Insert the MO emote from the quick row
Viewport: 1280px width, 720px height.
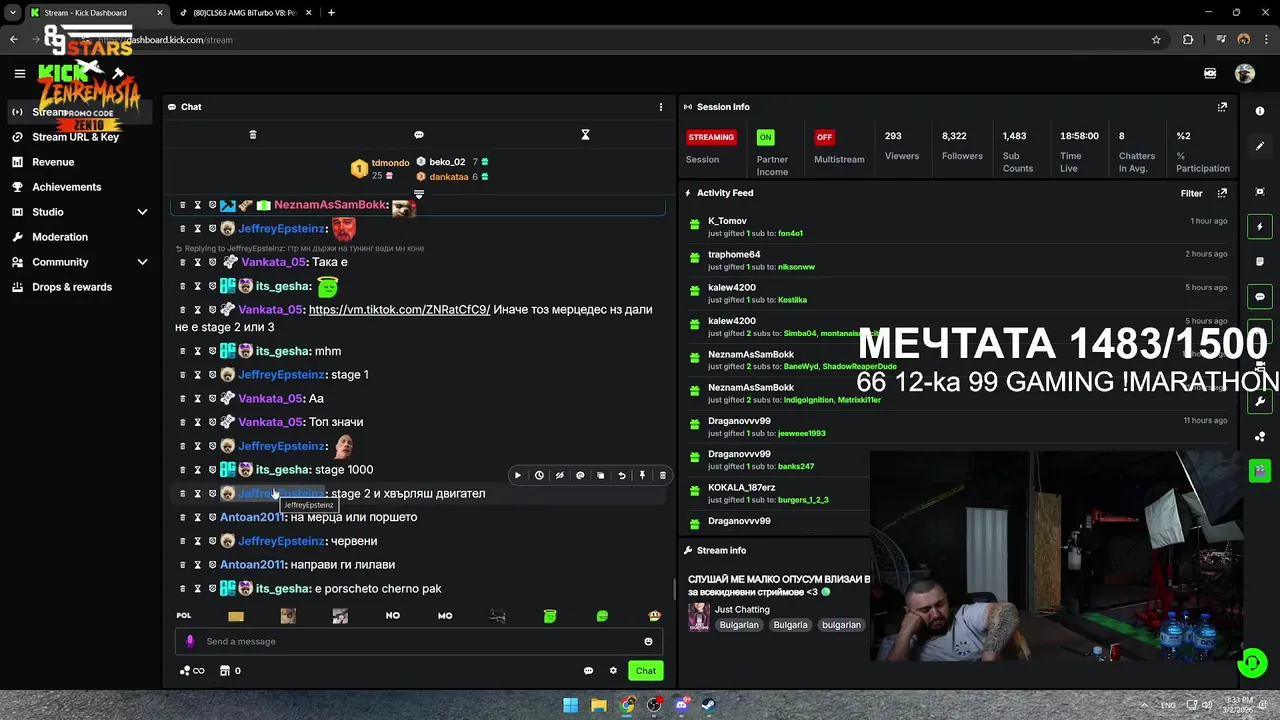point(445,616)
